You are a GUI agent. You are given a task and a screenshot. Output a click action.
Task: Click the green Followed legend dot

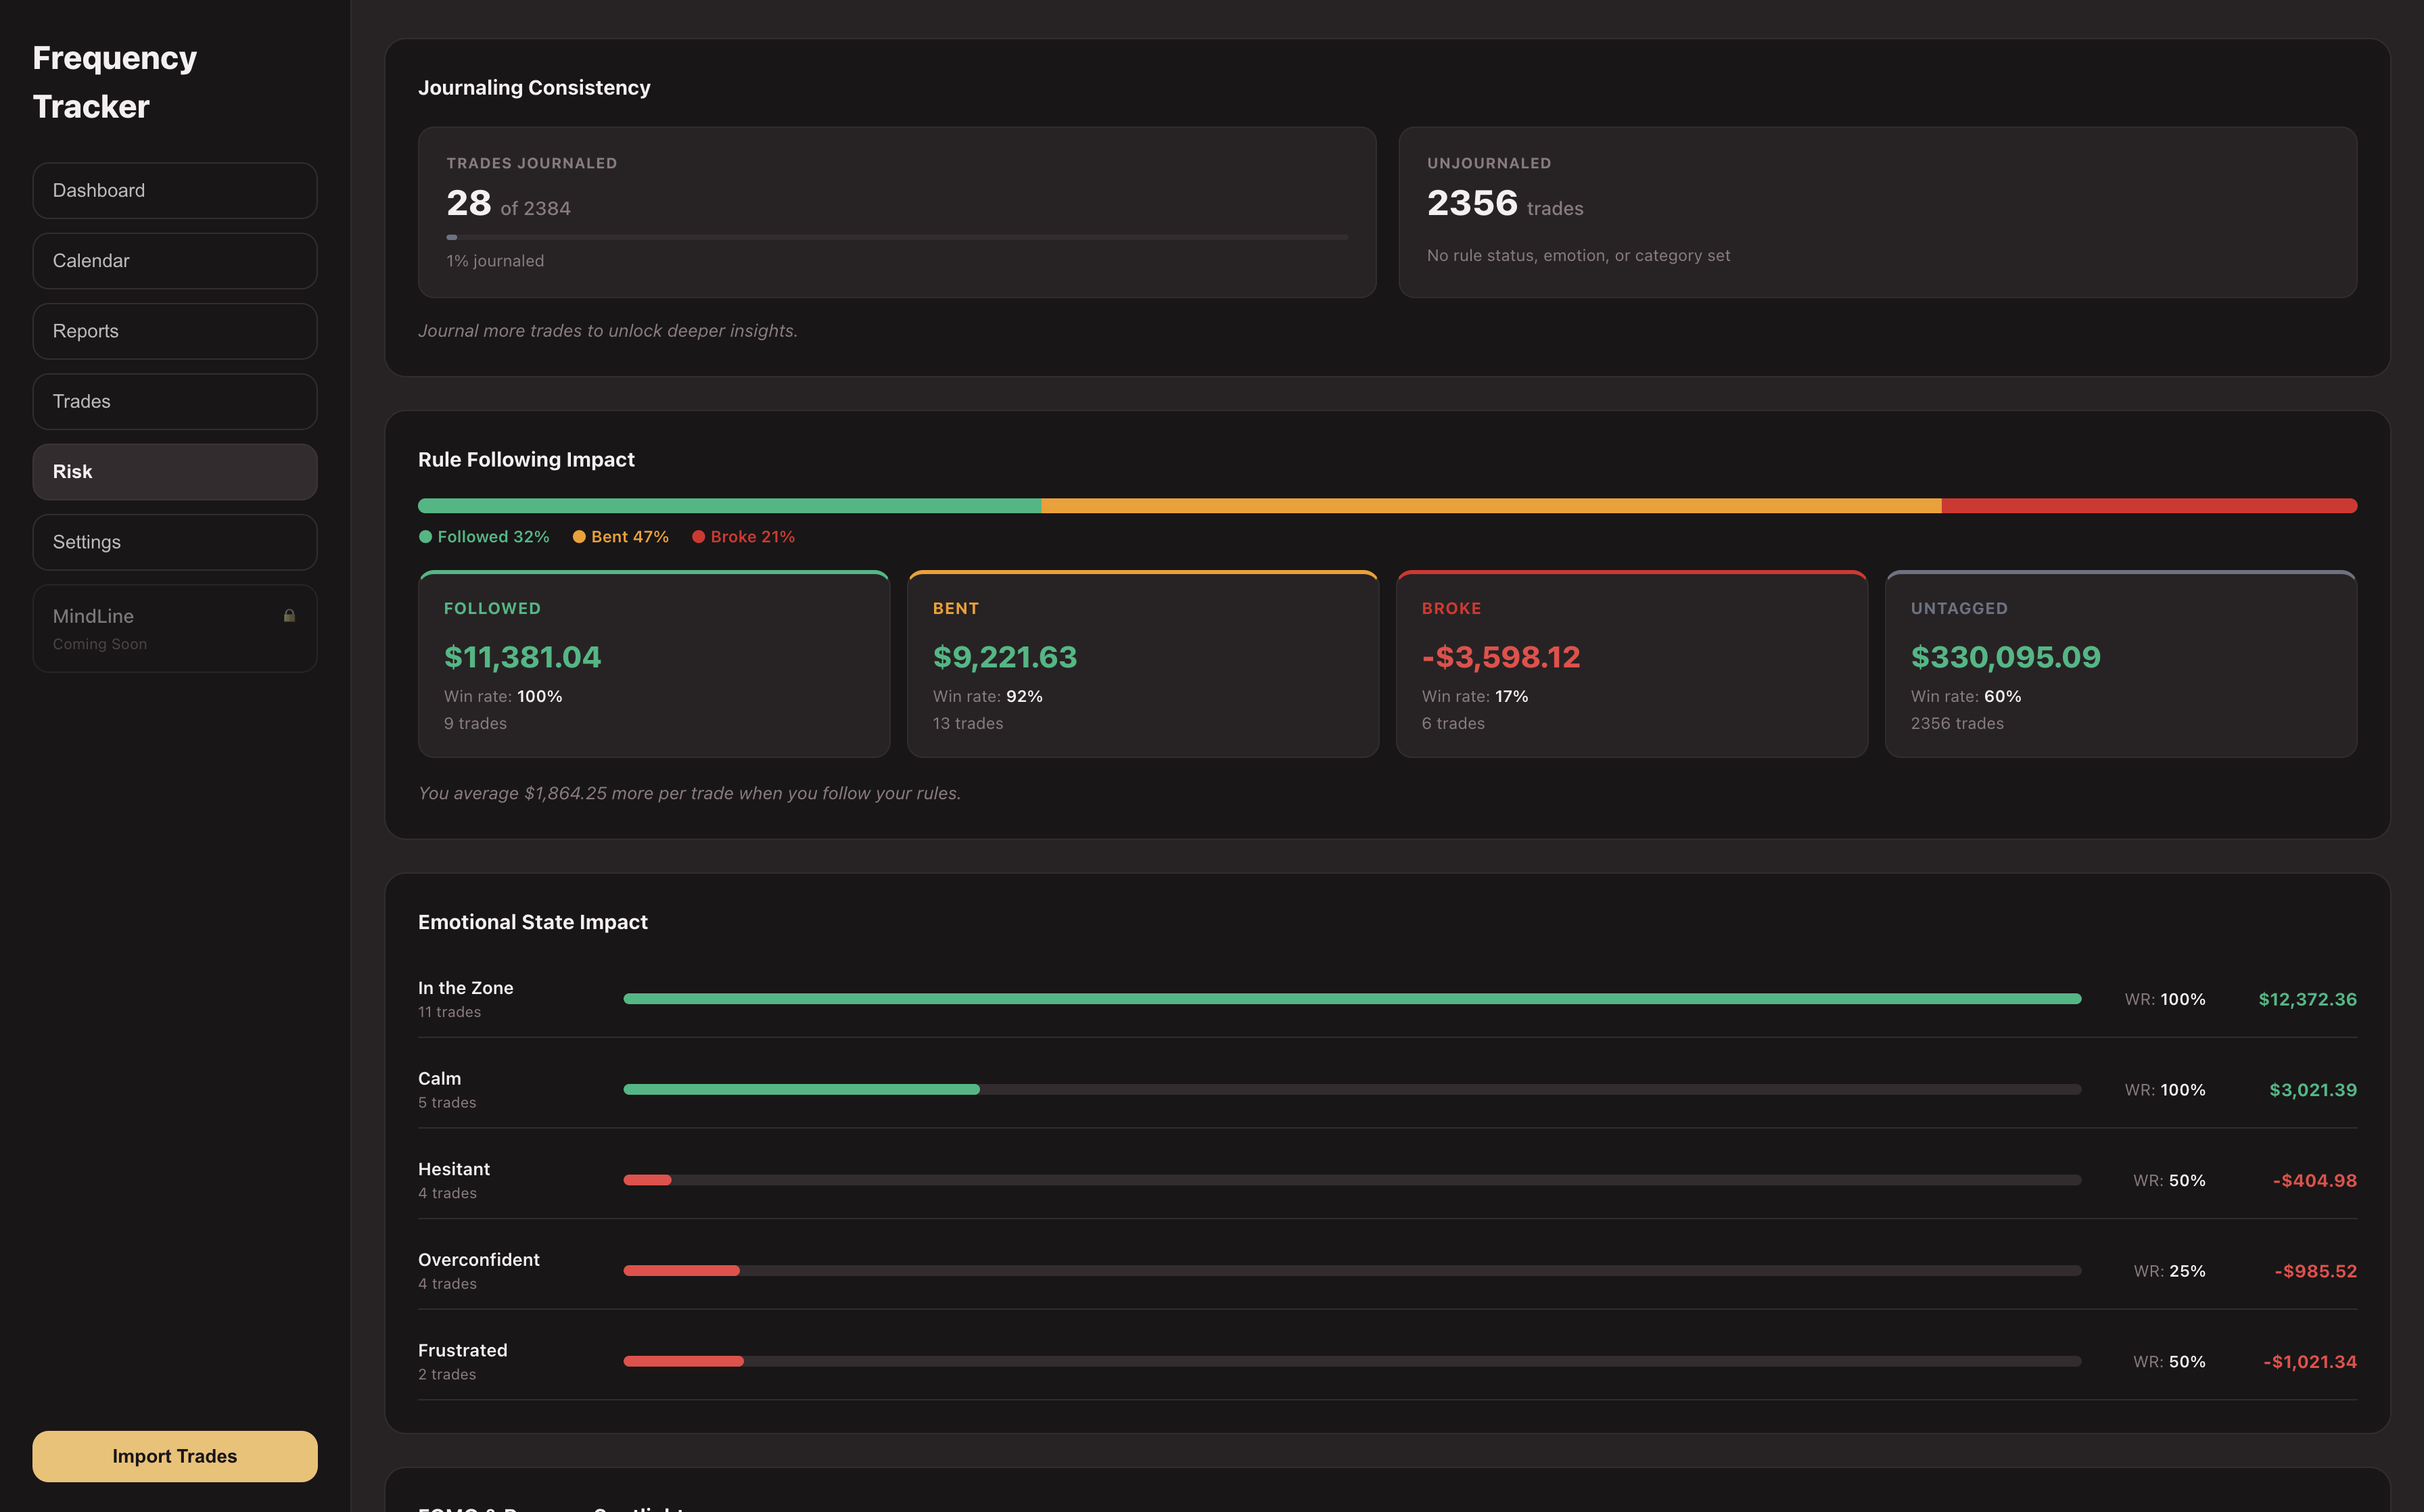point(425,537)
